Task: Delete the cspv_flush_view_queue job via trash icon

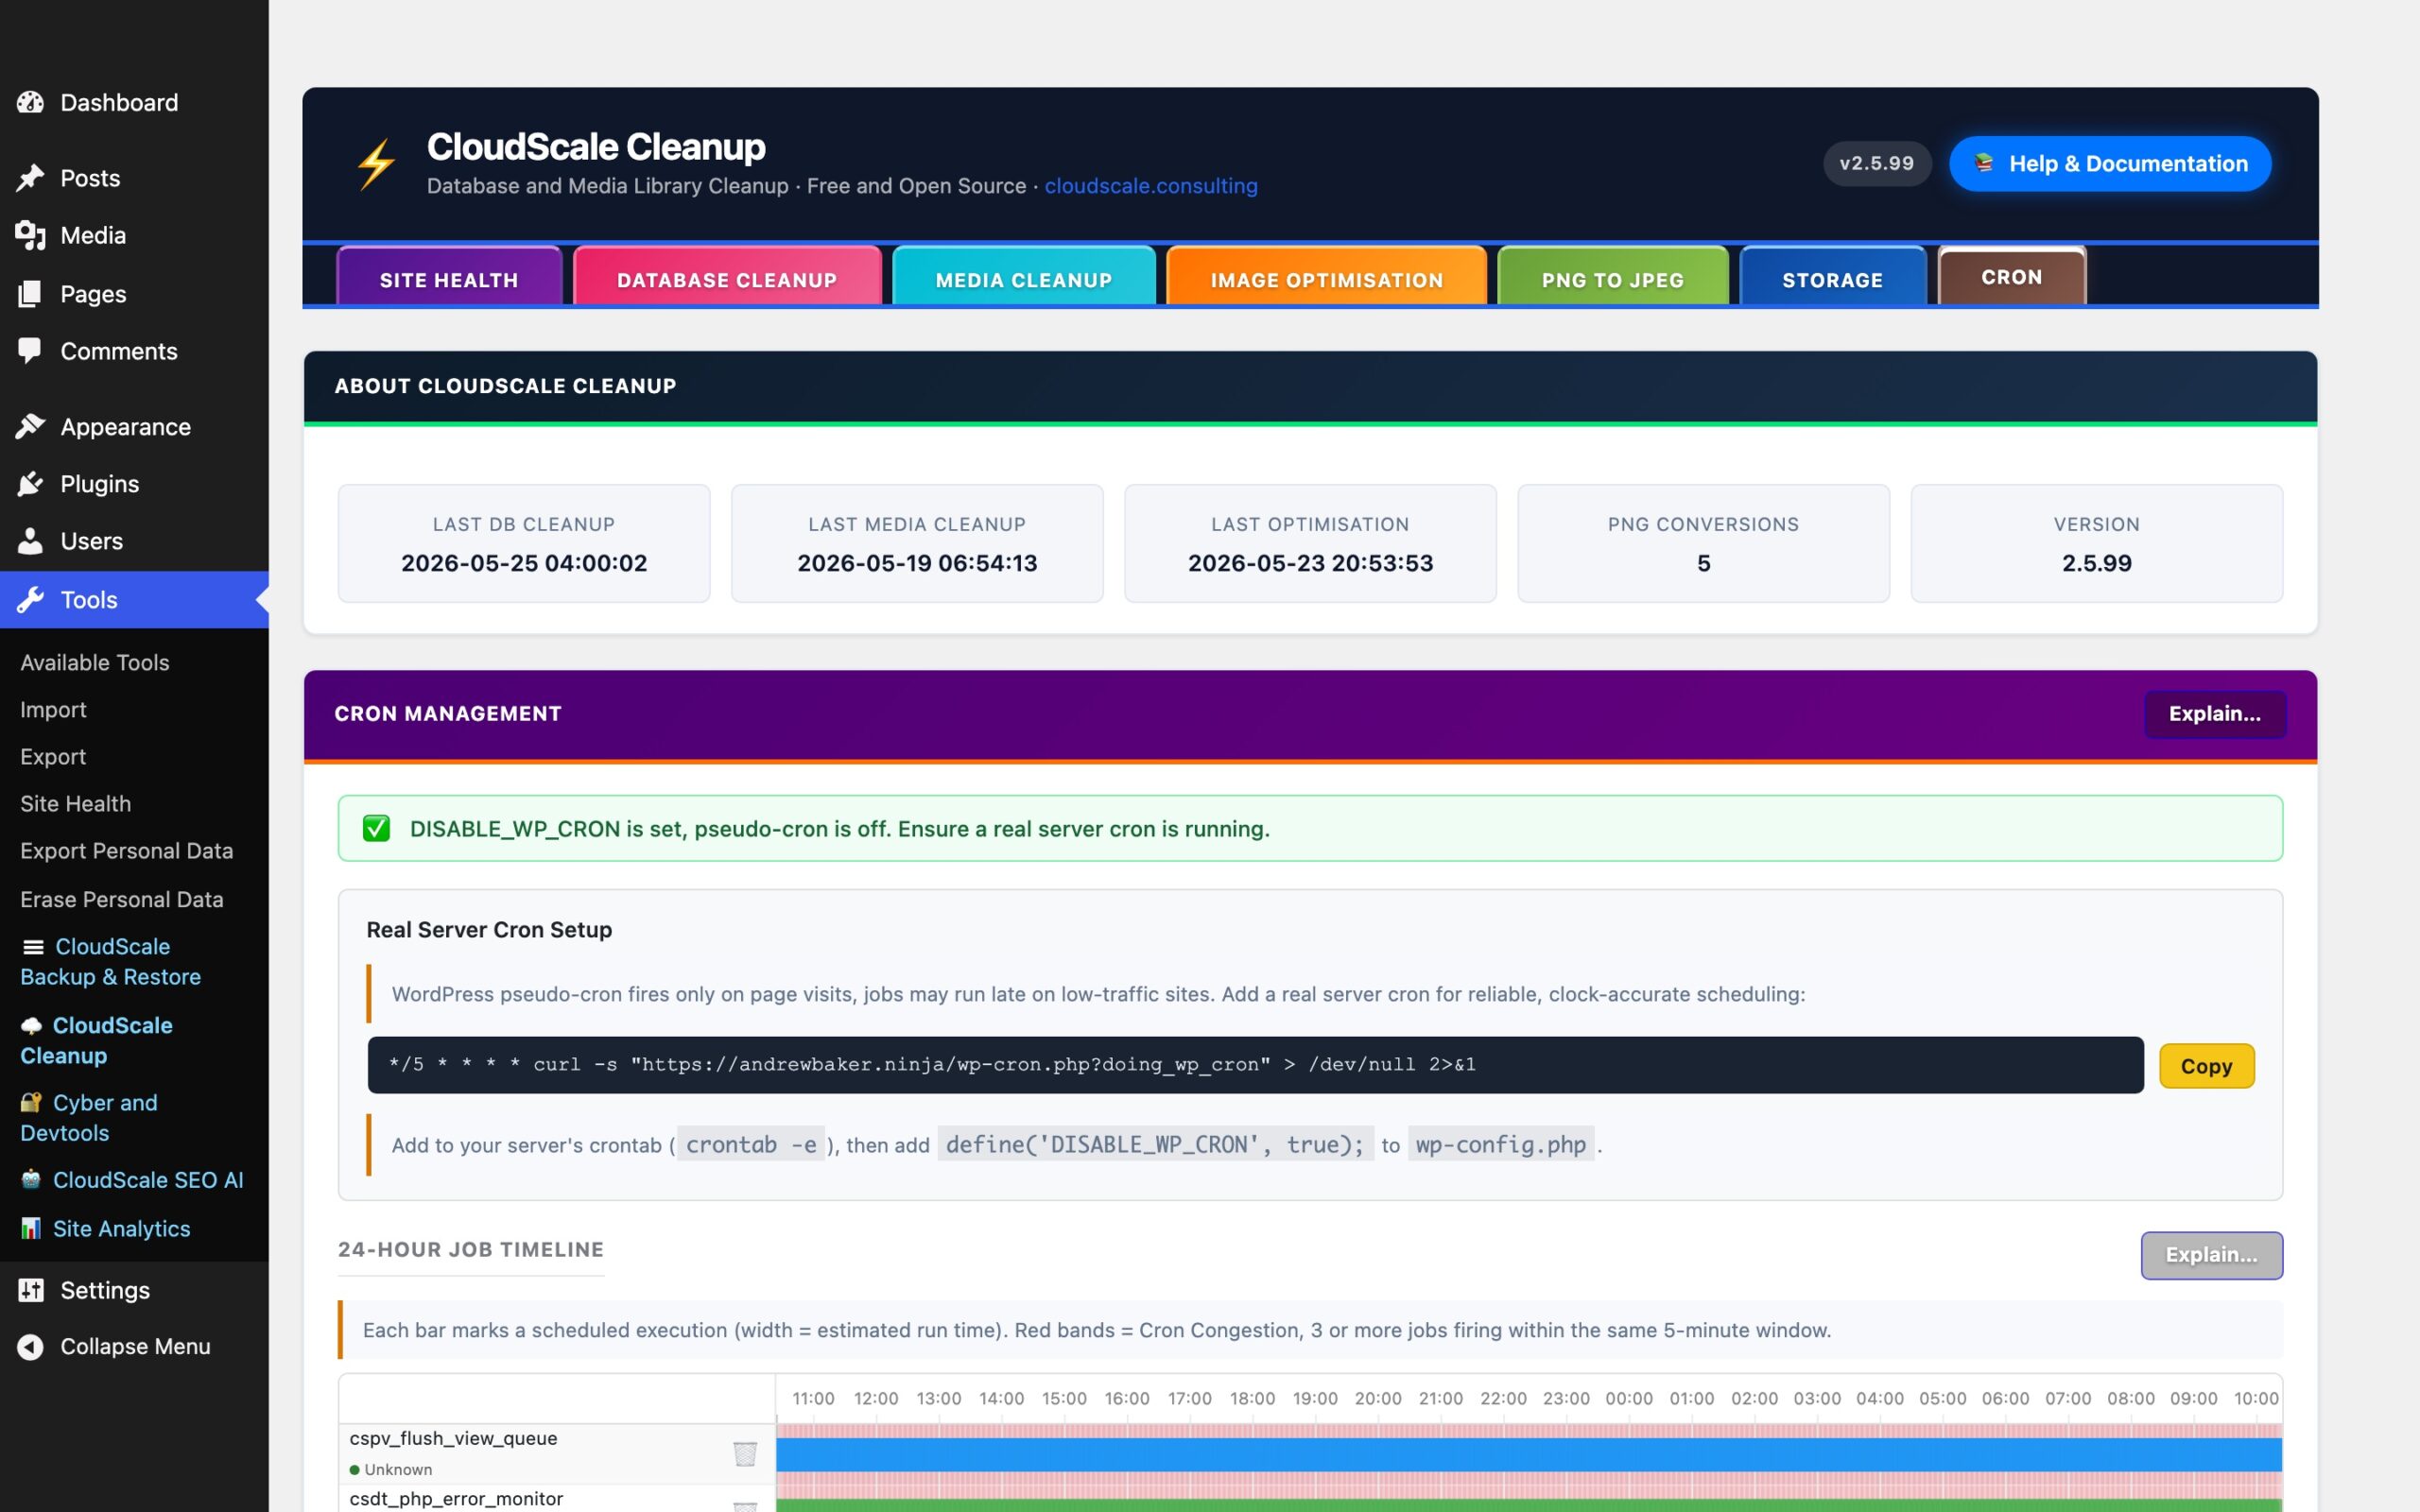Action: click(x=745, y=1453)
